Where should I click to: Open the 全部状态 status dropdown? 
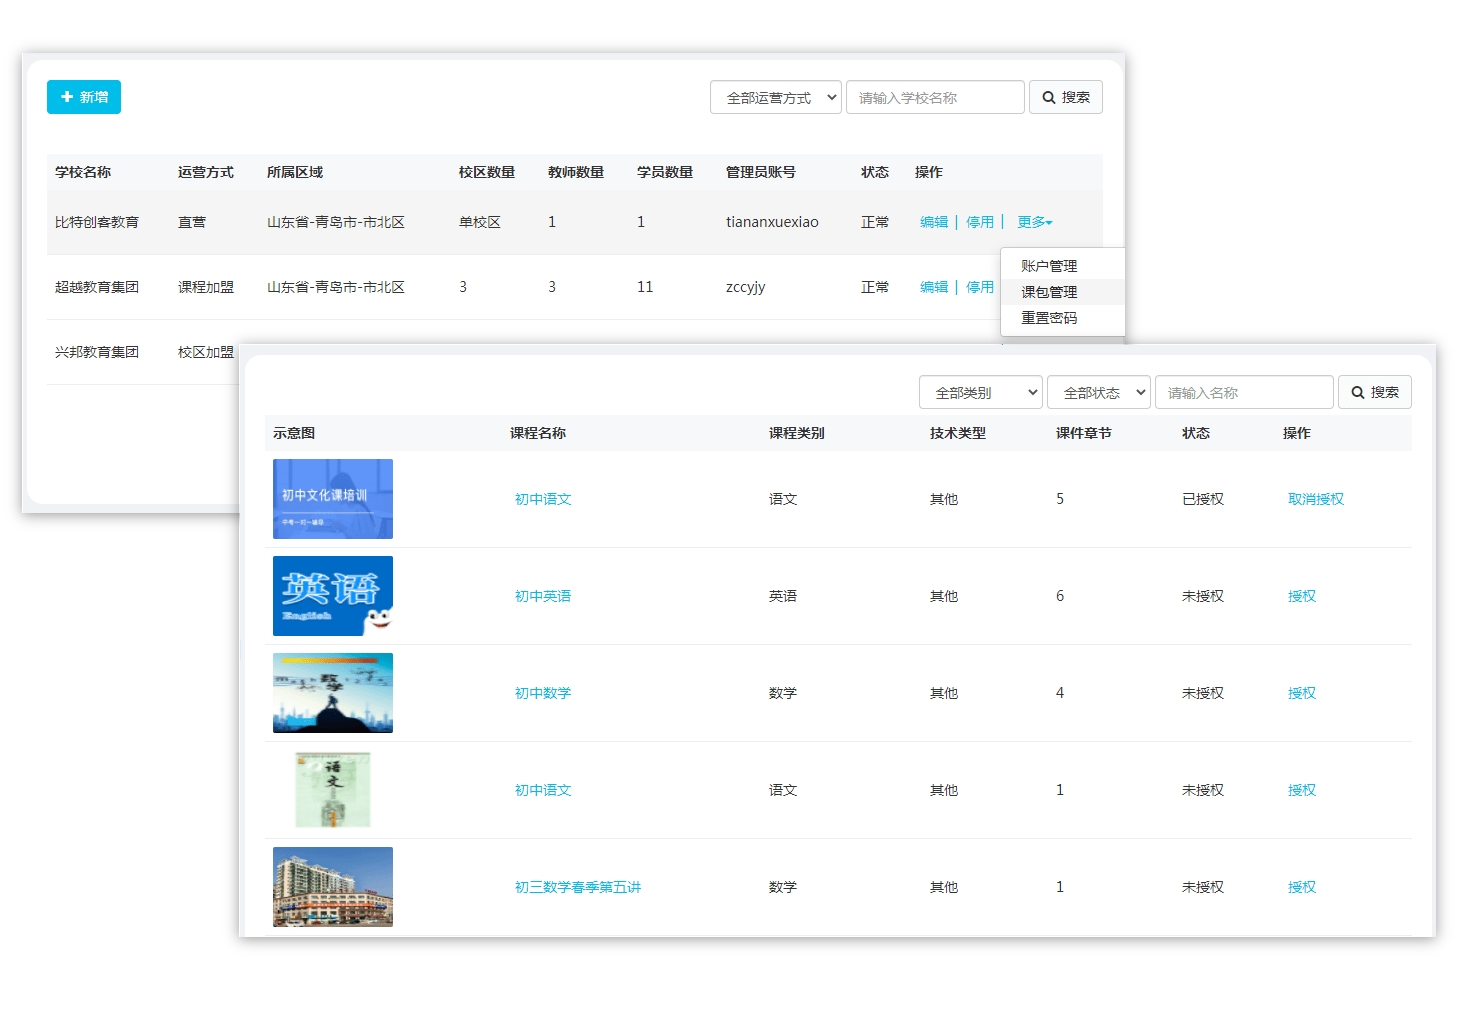click(1098, 393)
